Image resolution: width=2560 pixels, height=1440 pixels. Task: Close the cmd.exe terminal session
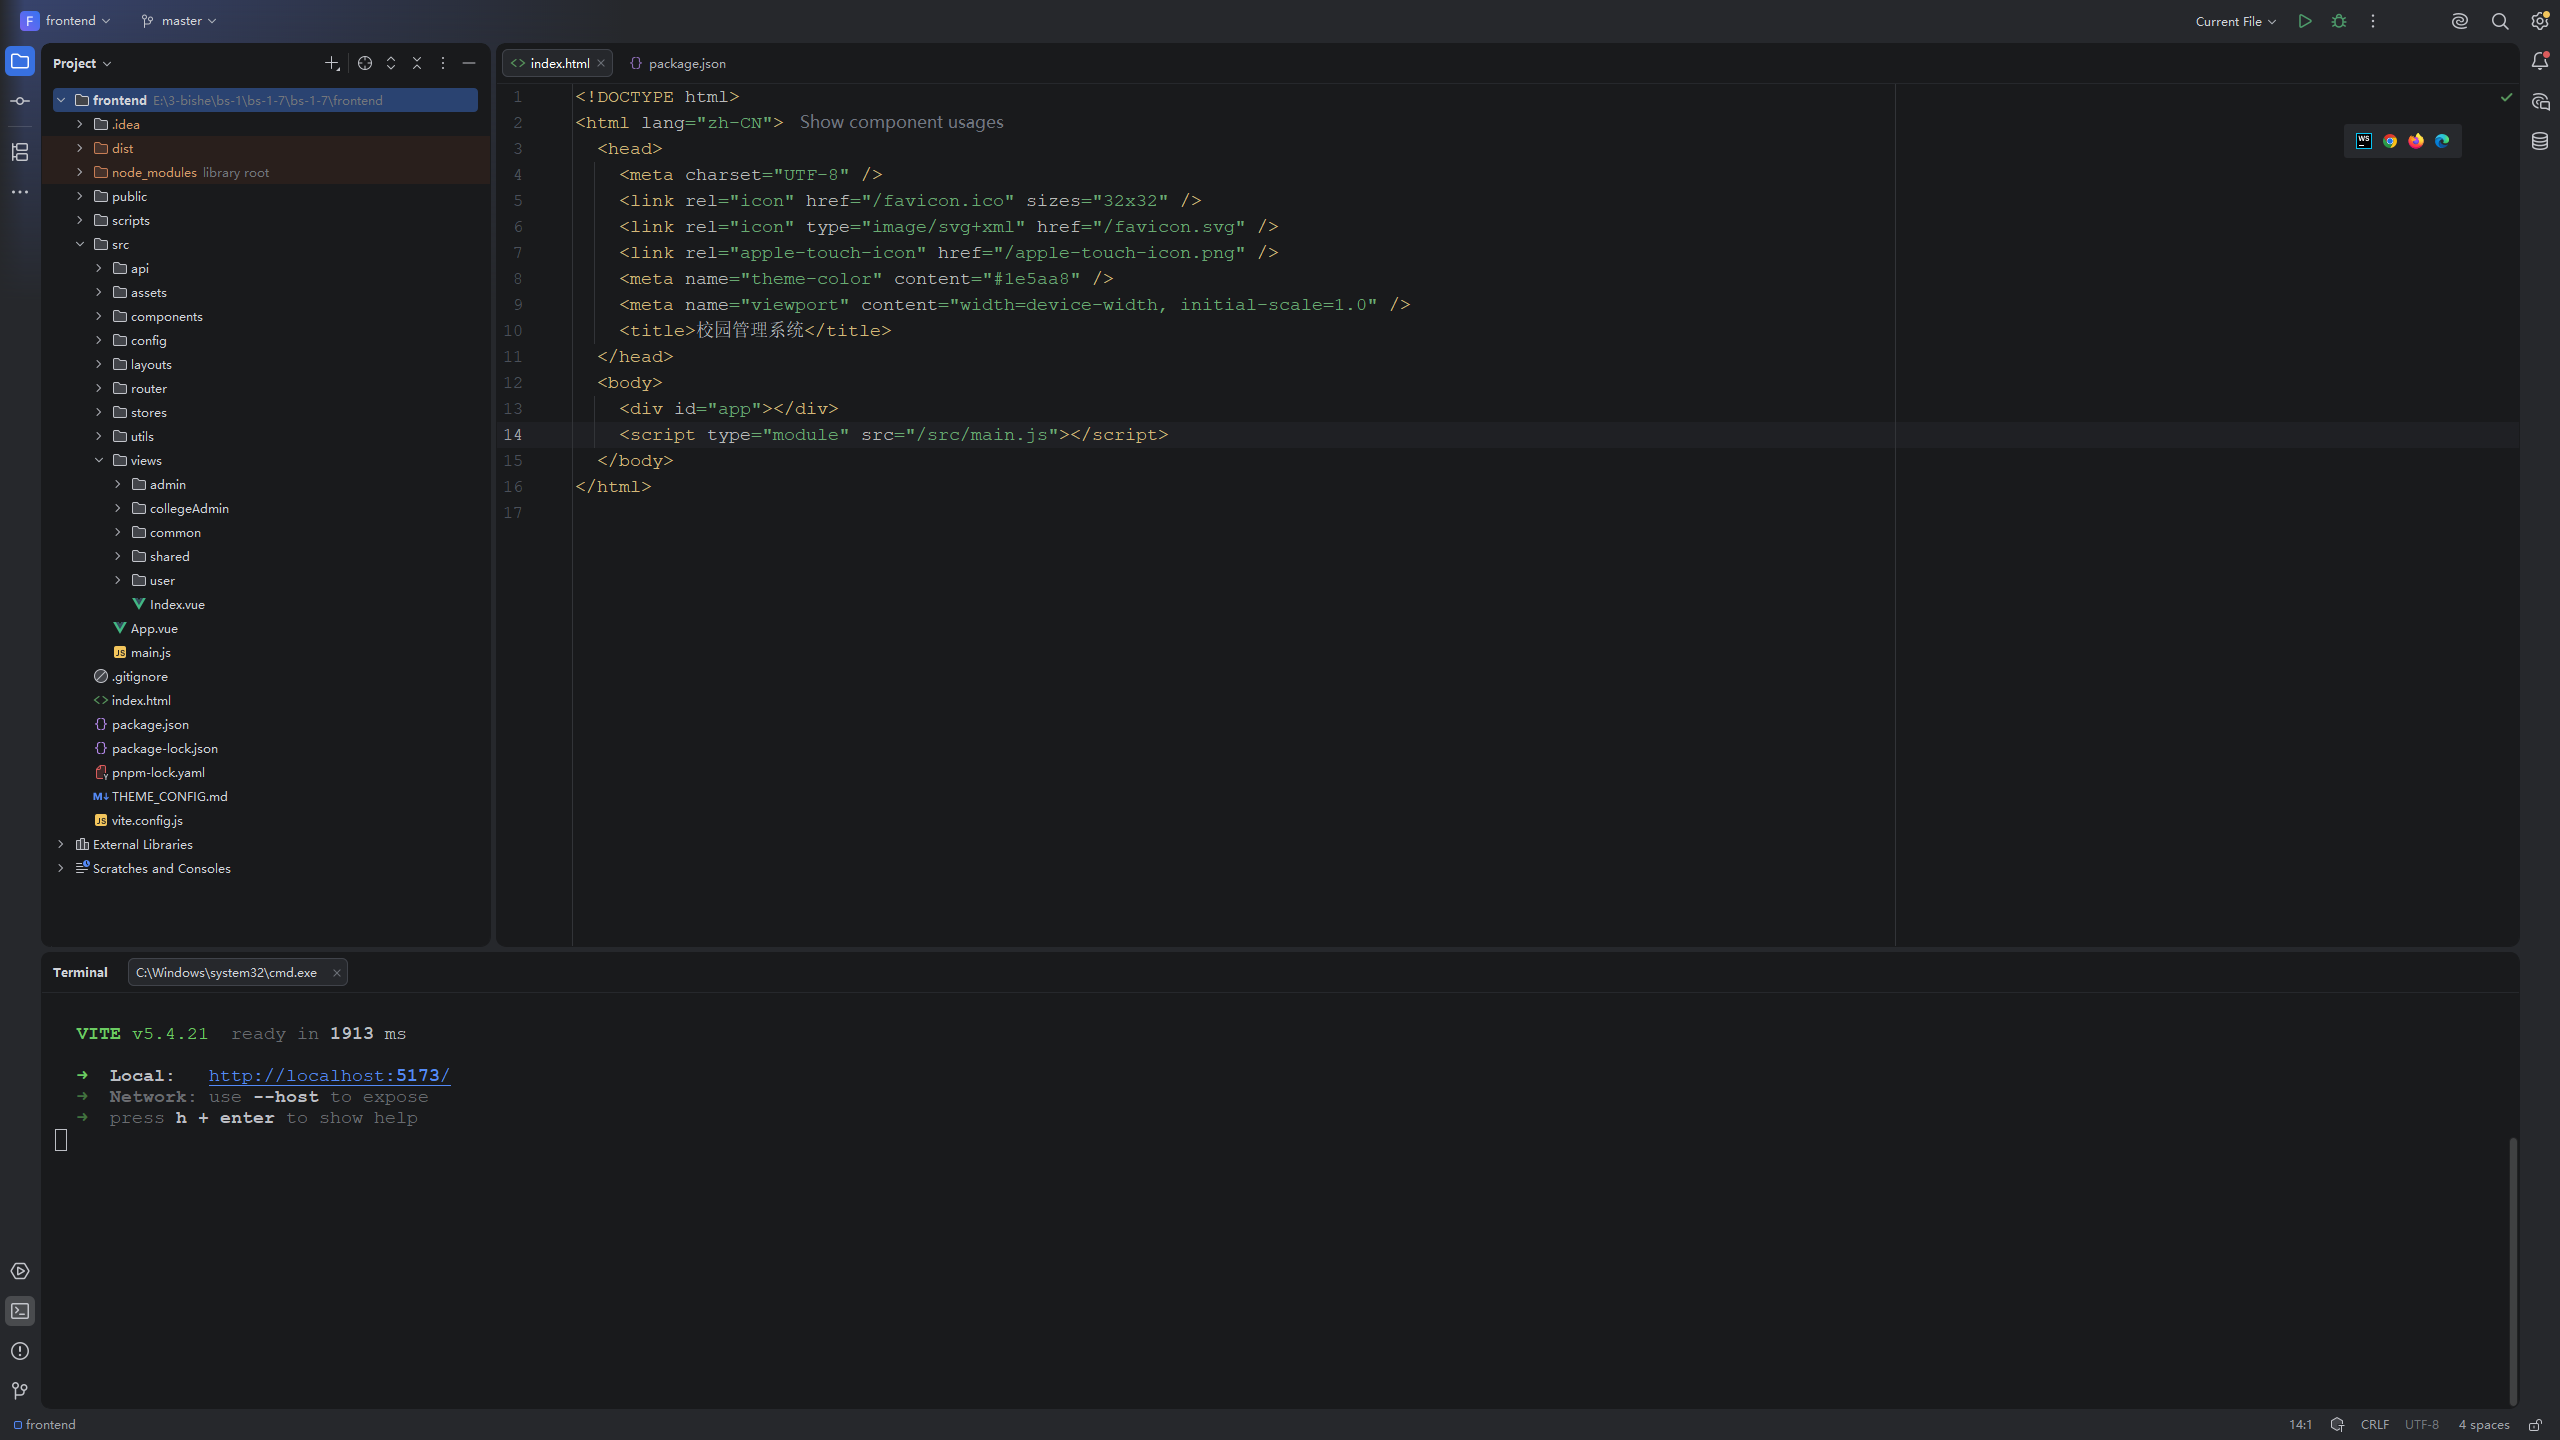coord(337,972)
